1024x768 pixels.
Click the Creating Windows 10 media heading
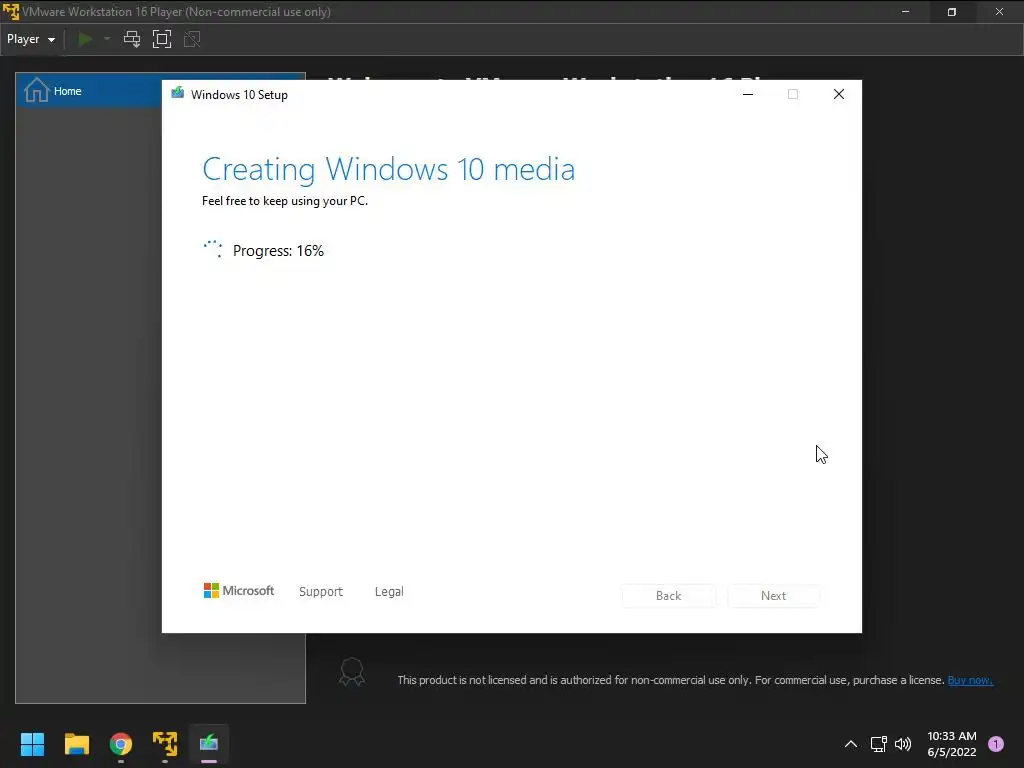[389, 169]
